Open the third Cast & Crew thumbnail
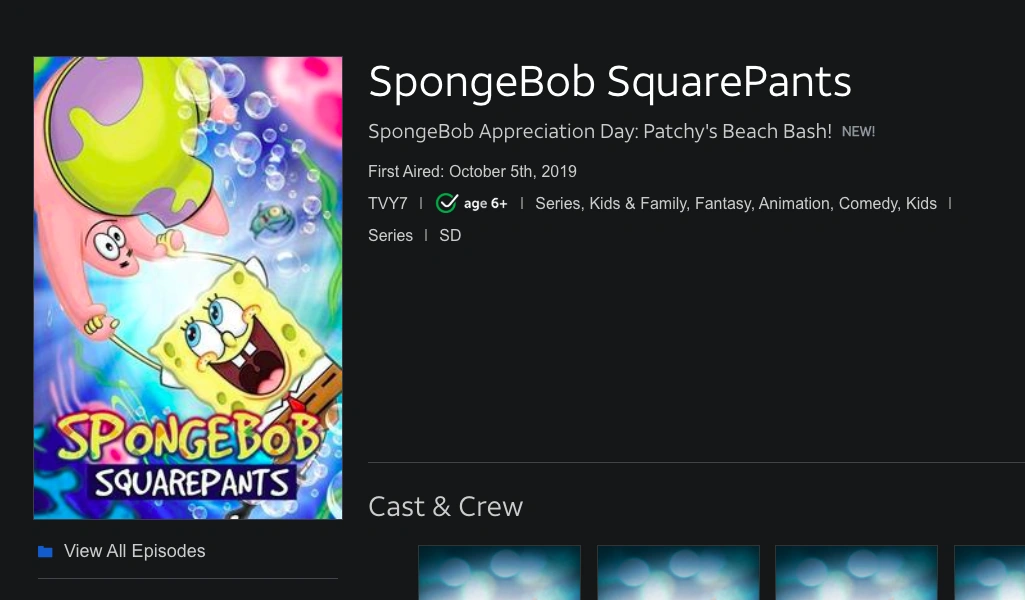 (856, 573)
